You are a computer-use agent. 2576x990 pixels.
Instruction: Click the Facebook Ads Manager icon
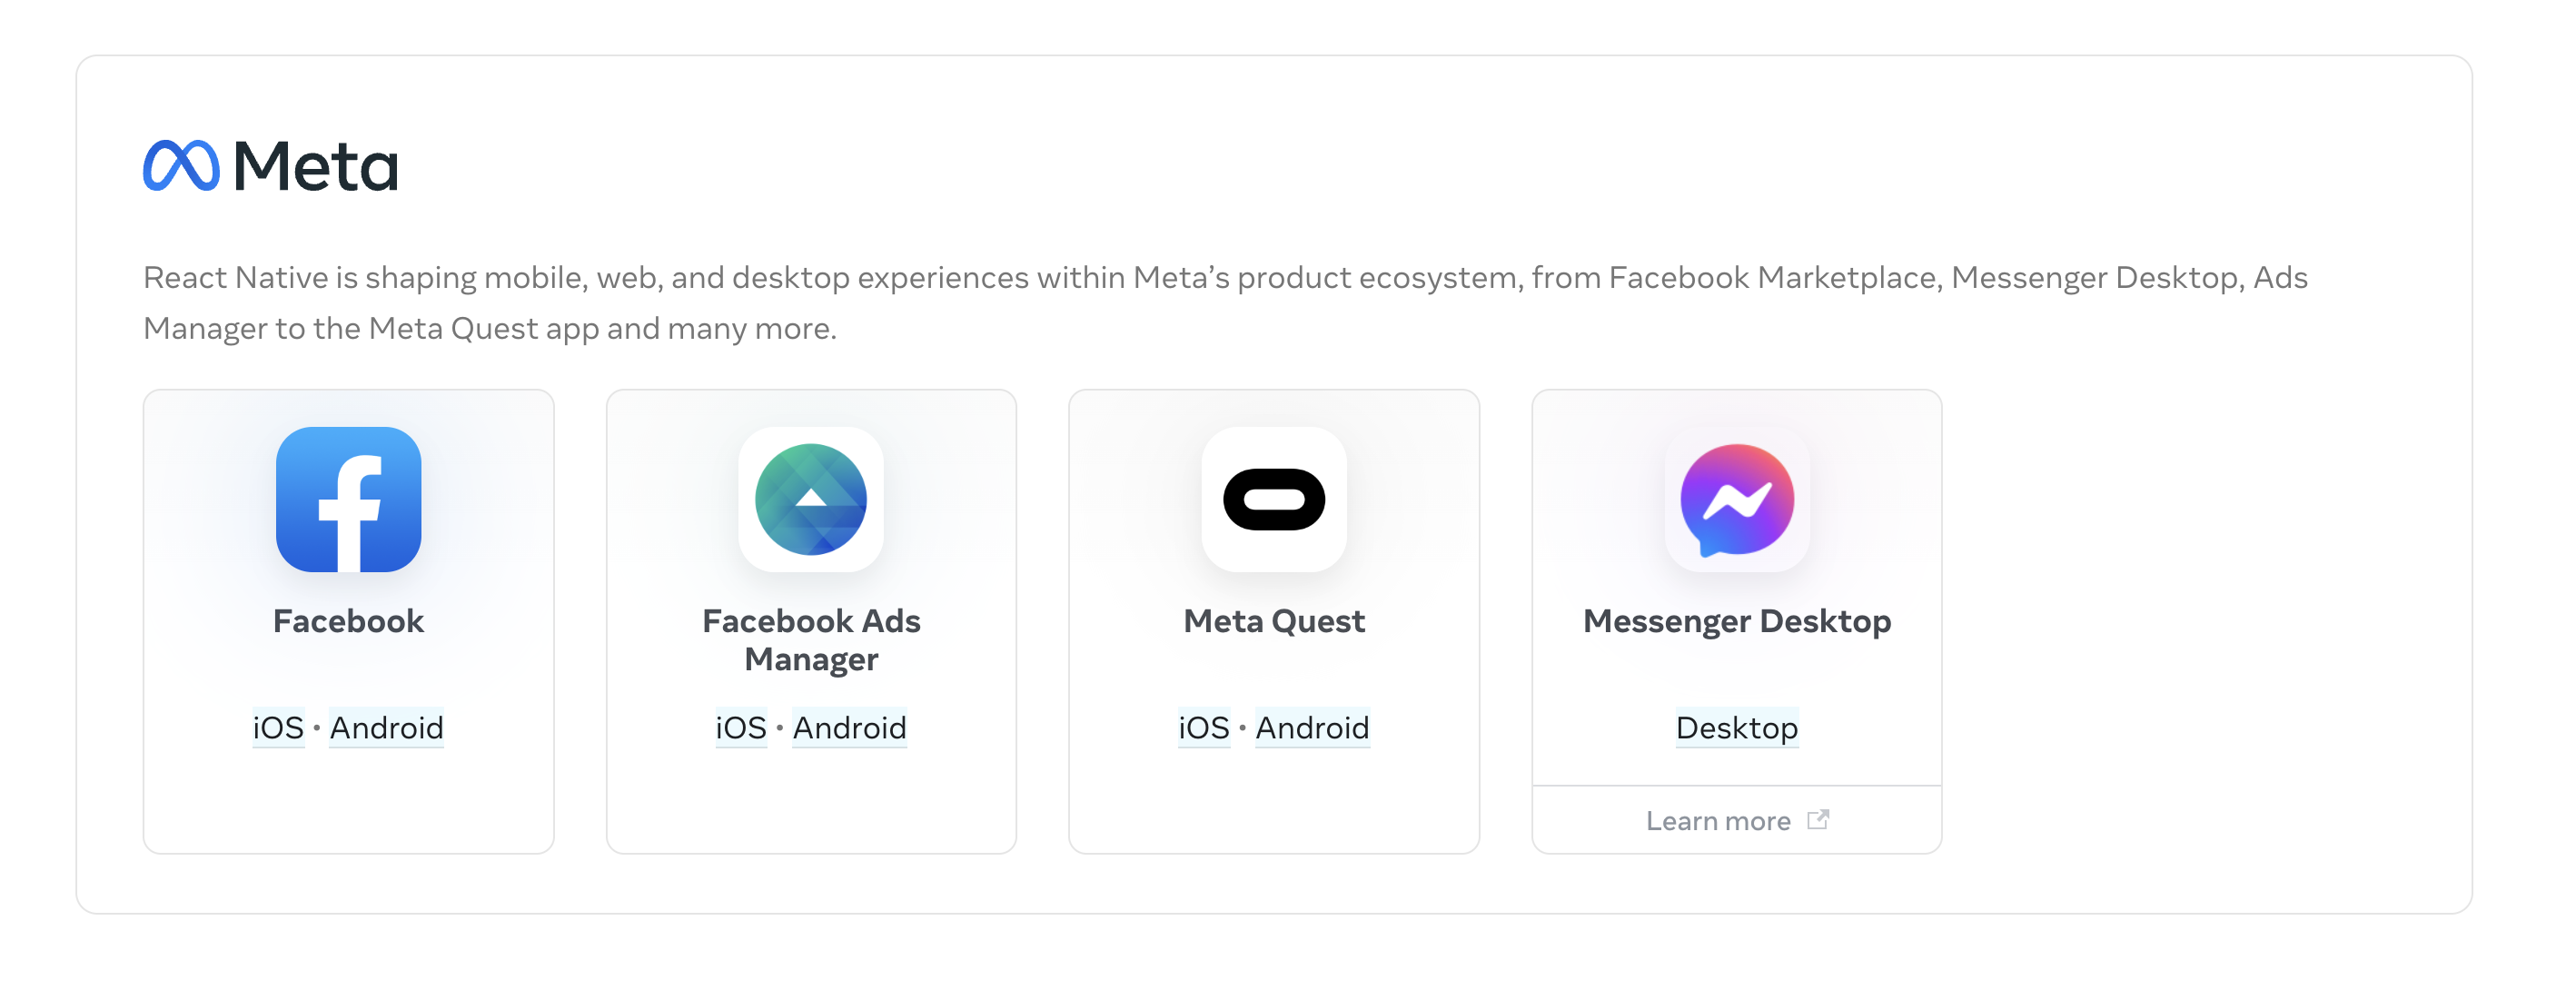point(810,499)
